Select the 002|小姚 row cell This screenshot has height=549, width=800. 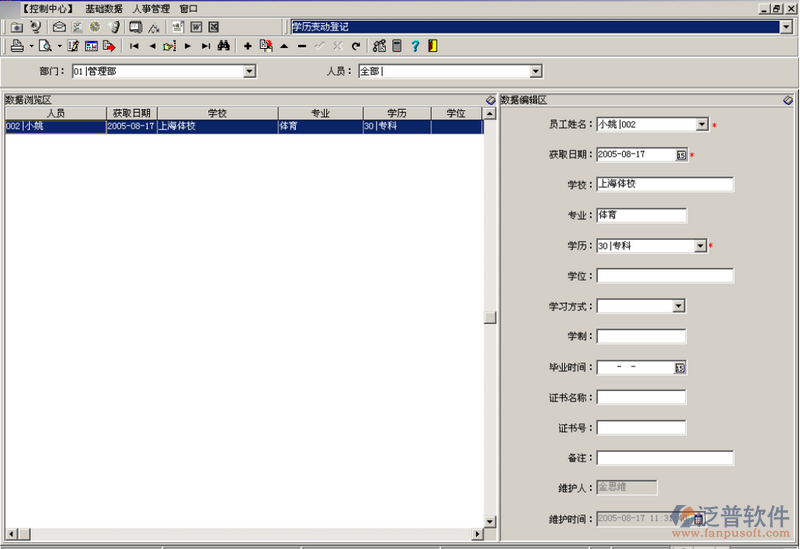coord(56,127)
